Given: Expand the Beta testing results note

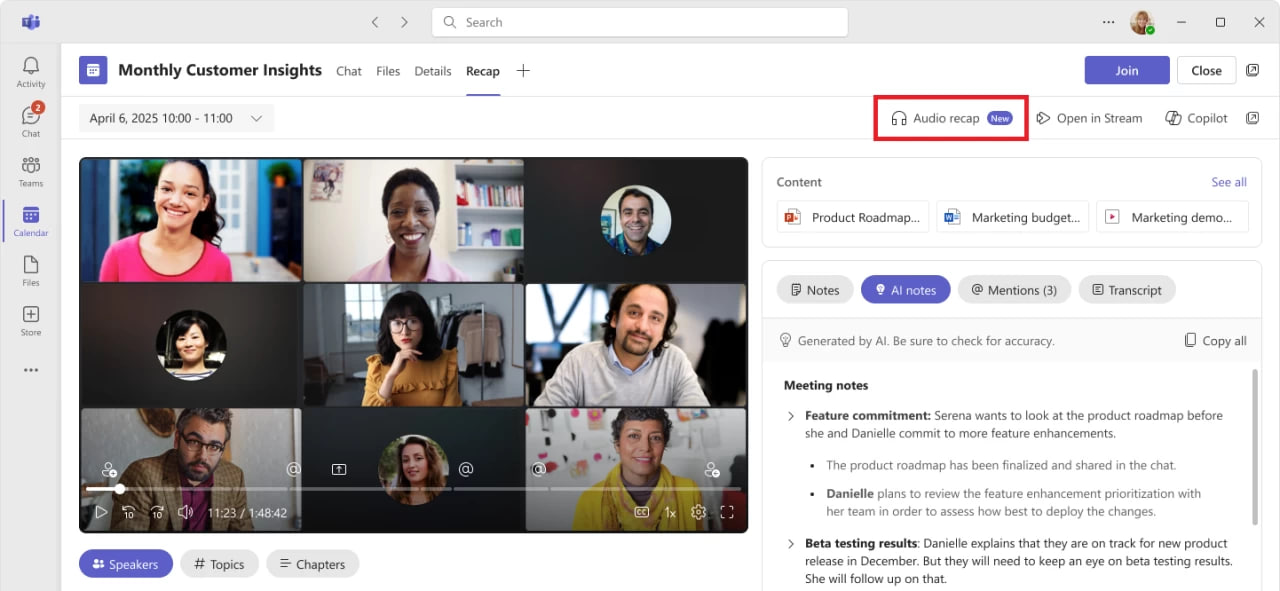Looking at the screenshot, I should (x=790, y=543).
